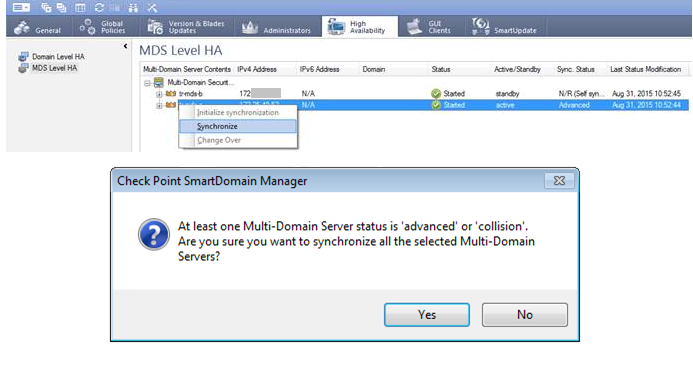Sort by IPv4 Address column header
693x367 pixels.
265,69
